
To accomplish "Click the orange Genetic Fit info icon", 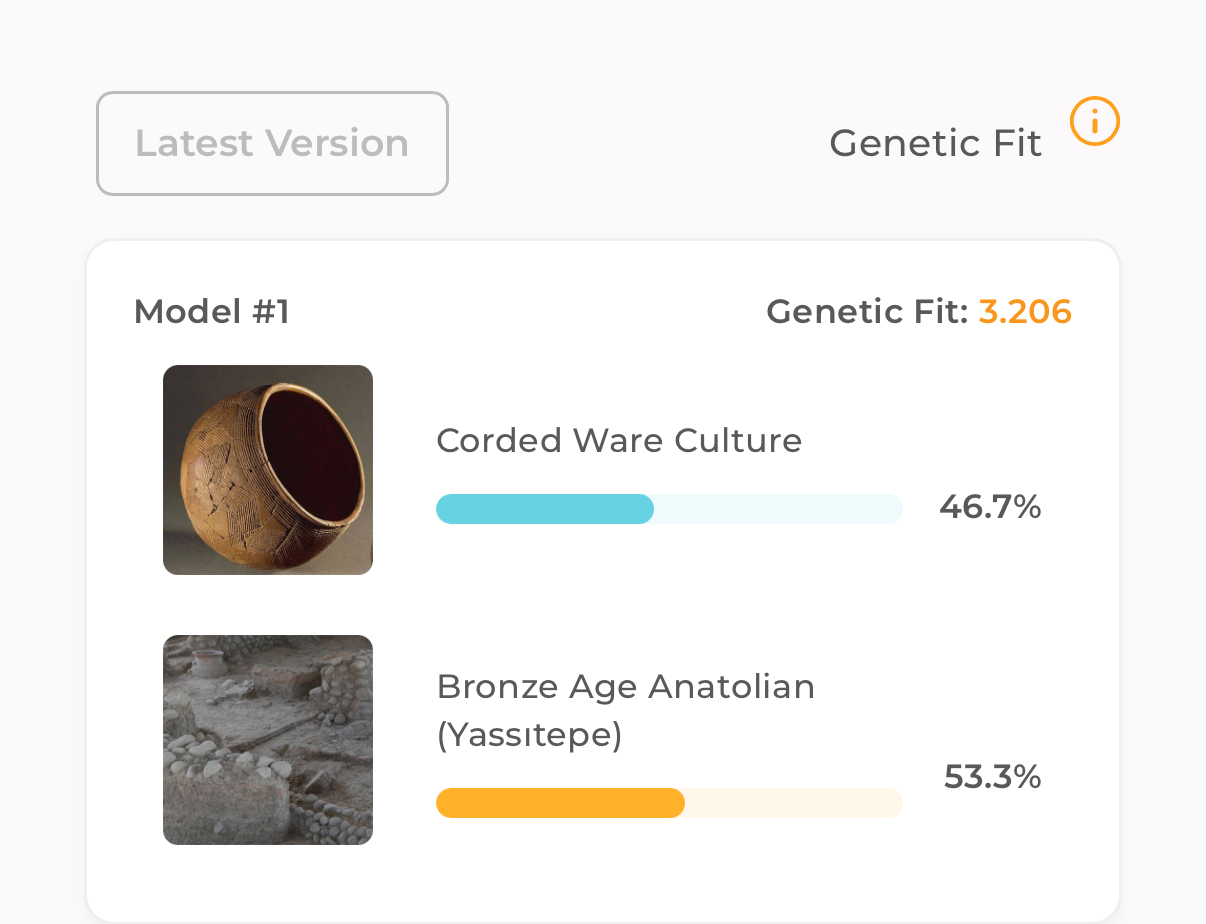I will [1094, 122].
